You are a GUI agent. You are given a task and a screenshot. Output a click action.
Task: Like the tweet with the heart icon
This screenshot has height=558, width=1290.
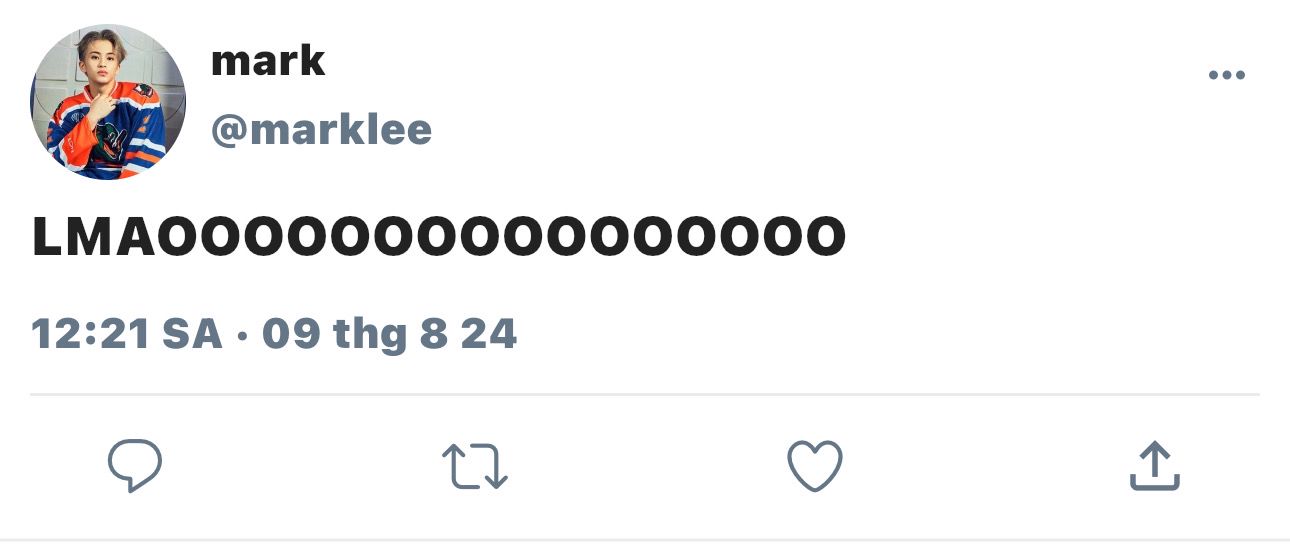(815, 467)
